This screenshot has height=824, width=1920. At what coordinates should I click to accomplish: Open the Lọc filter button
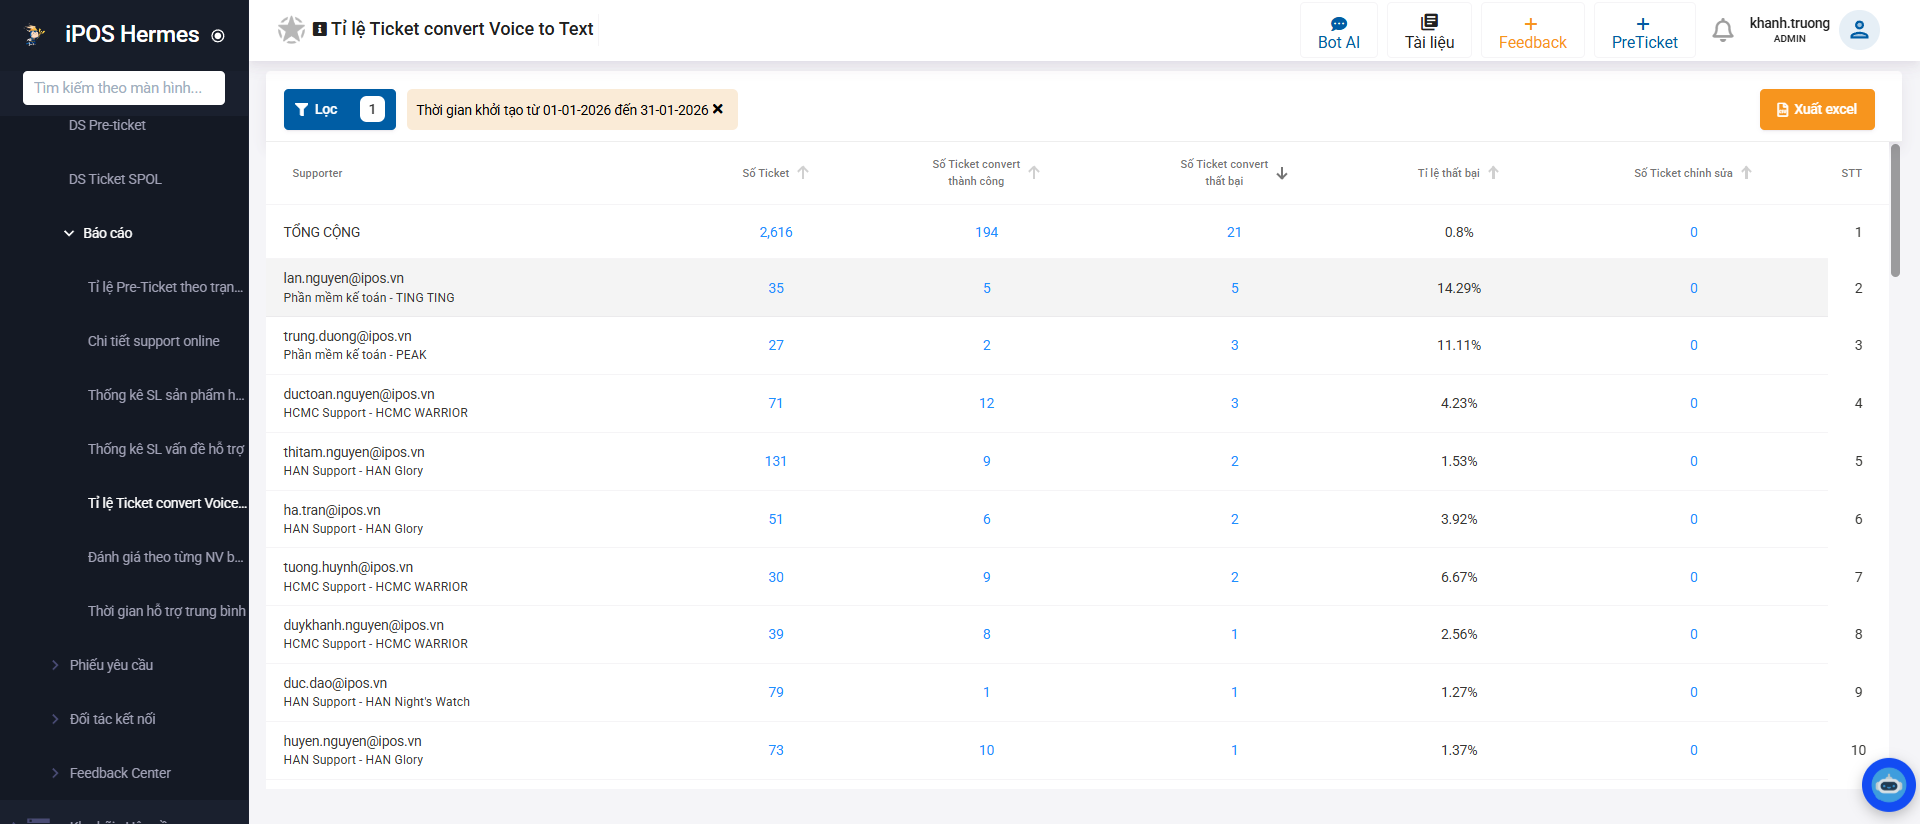[x=340, y=110]
